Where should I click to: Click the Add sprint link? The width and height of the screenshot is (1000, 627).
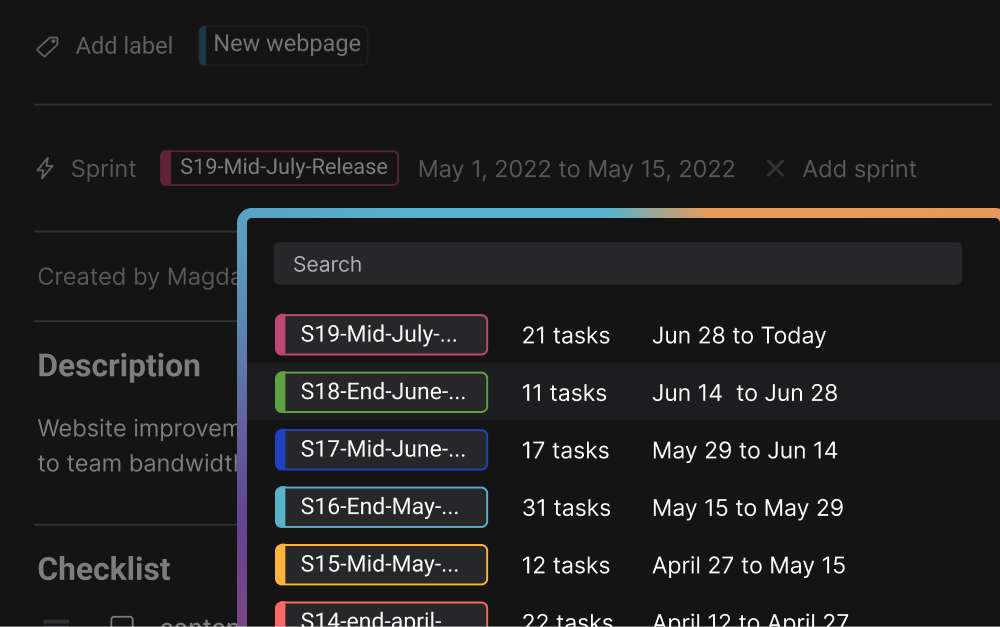tap(858, 169)
